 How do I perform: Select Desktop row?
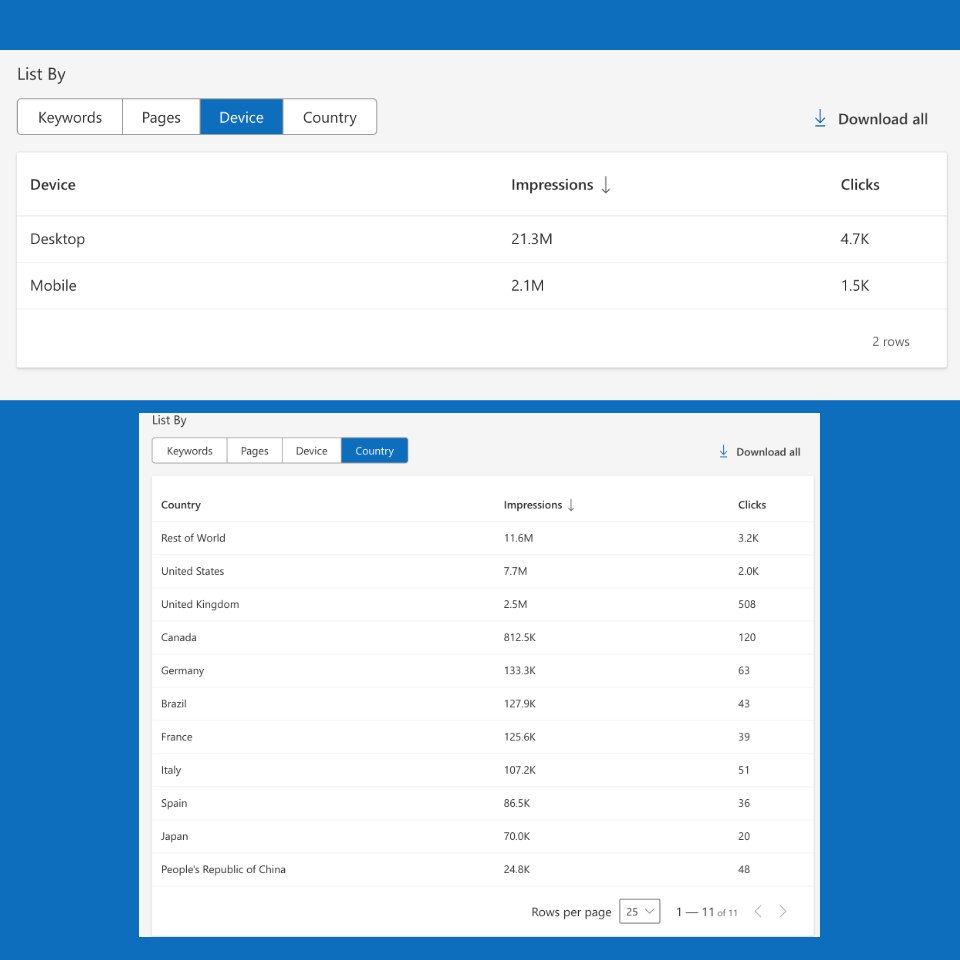click(482, 239)
